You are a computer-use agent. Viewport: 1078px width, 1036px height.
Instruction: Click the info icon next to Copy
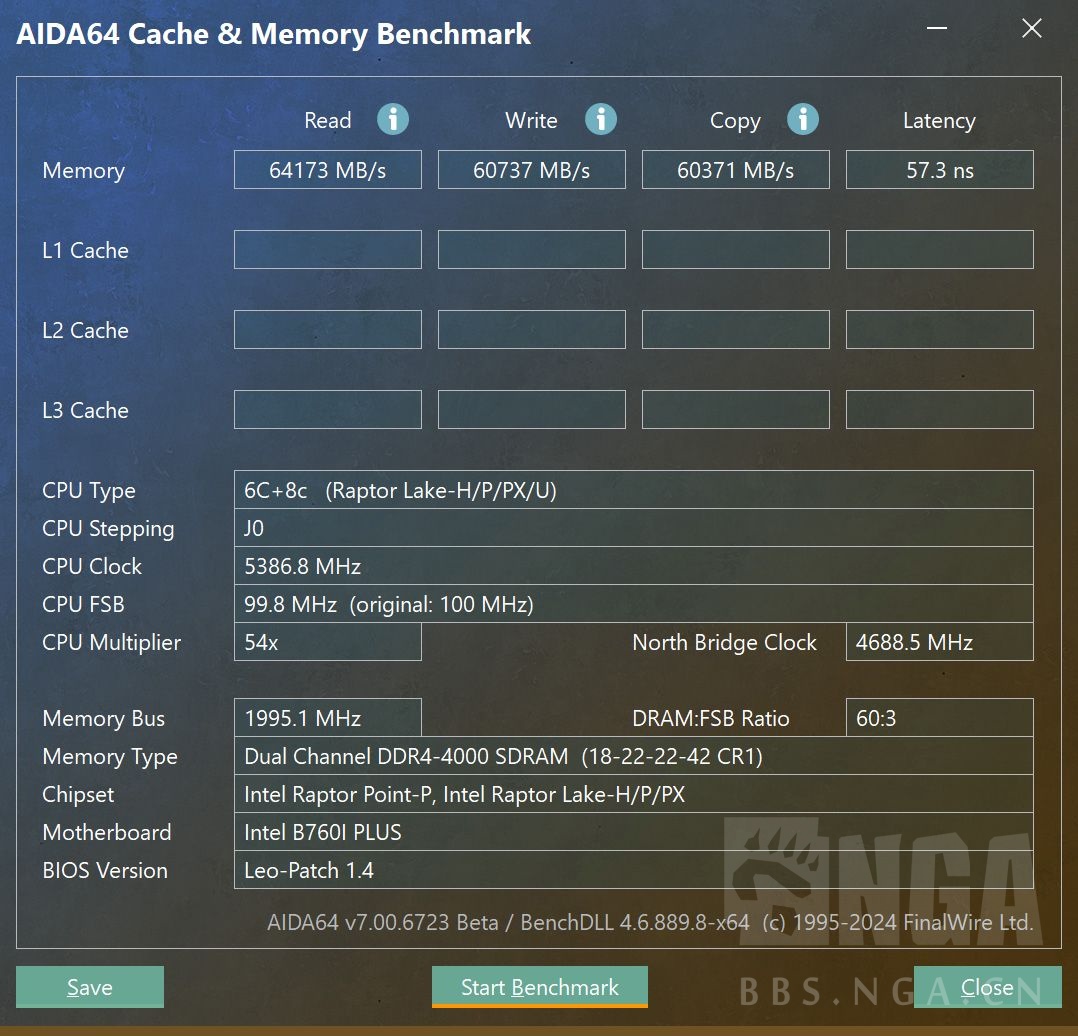[802, 120]
